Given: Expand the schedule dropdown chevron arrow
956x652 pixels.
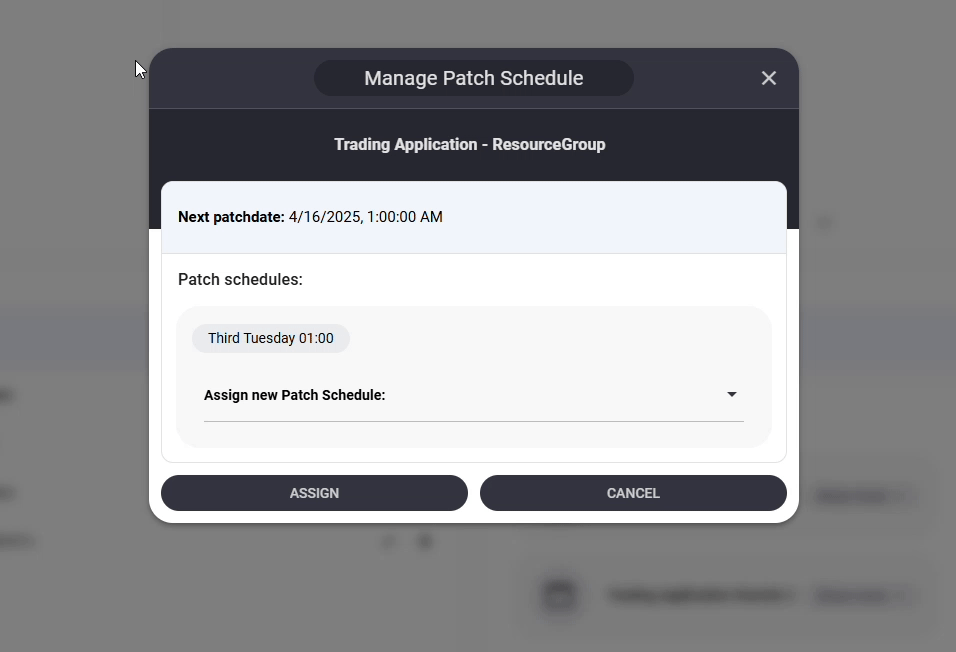Looking at the screenshot, I should click(x=731, y=394).
